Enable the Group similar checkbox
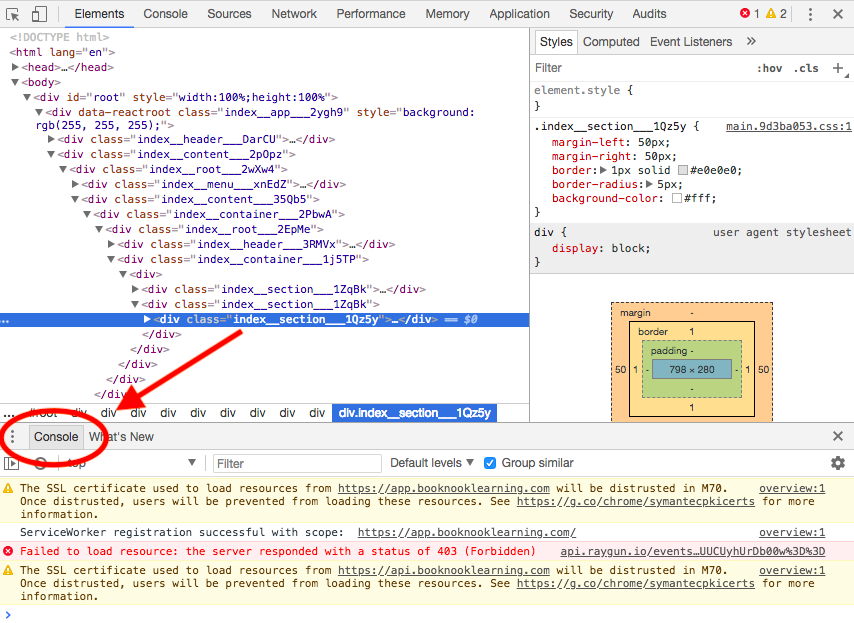The height and width of the screenshot is (623, 854). coord(489,462)
